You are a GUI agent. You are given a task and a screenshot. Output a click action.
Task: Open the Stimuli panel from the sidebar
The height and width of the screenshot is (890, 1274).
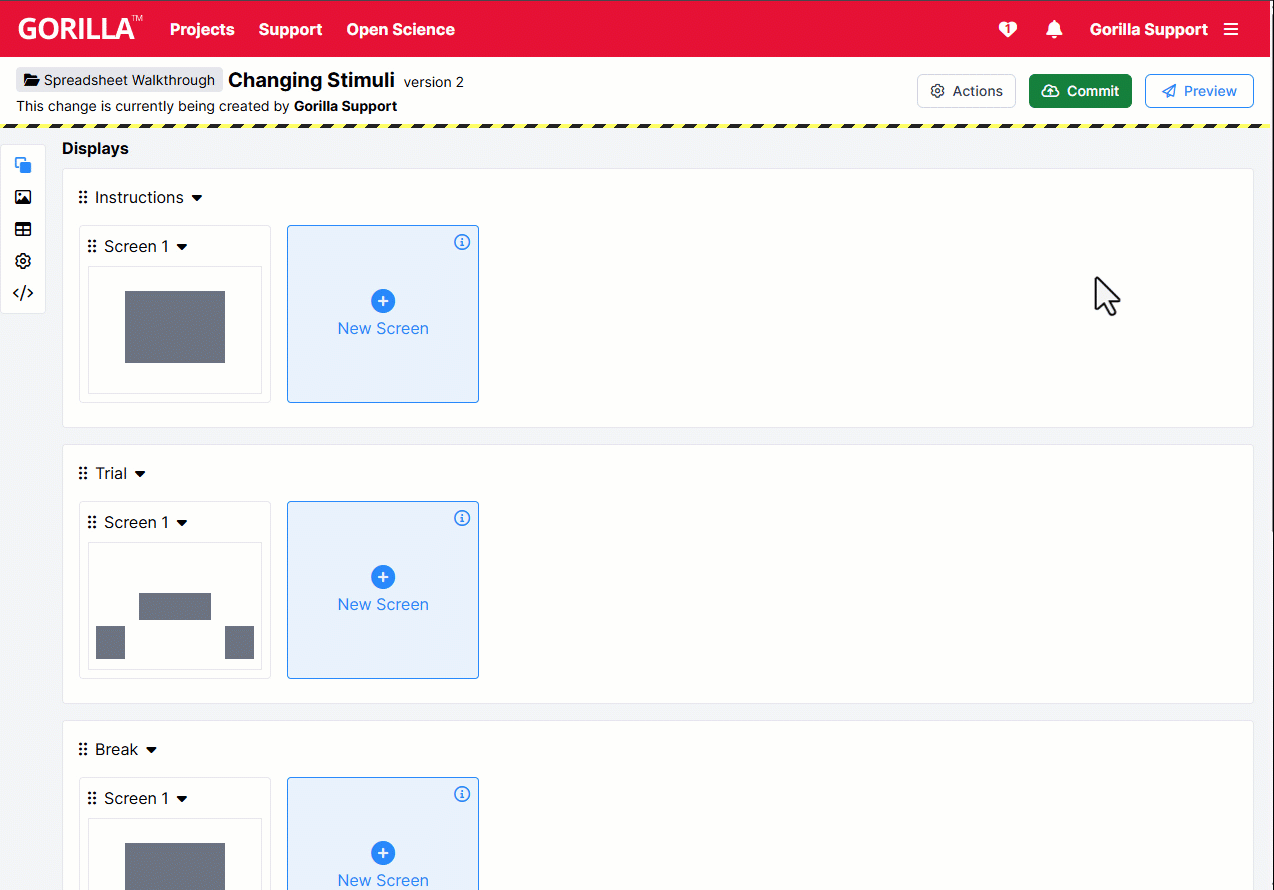pyautogui.click(x=22, y=197)
